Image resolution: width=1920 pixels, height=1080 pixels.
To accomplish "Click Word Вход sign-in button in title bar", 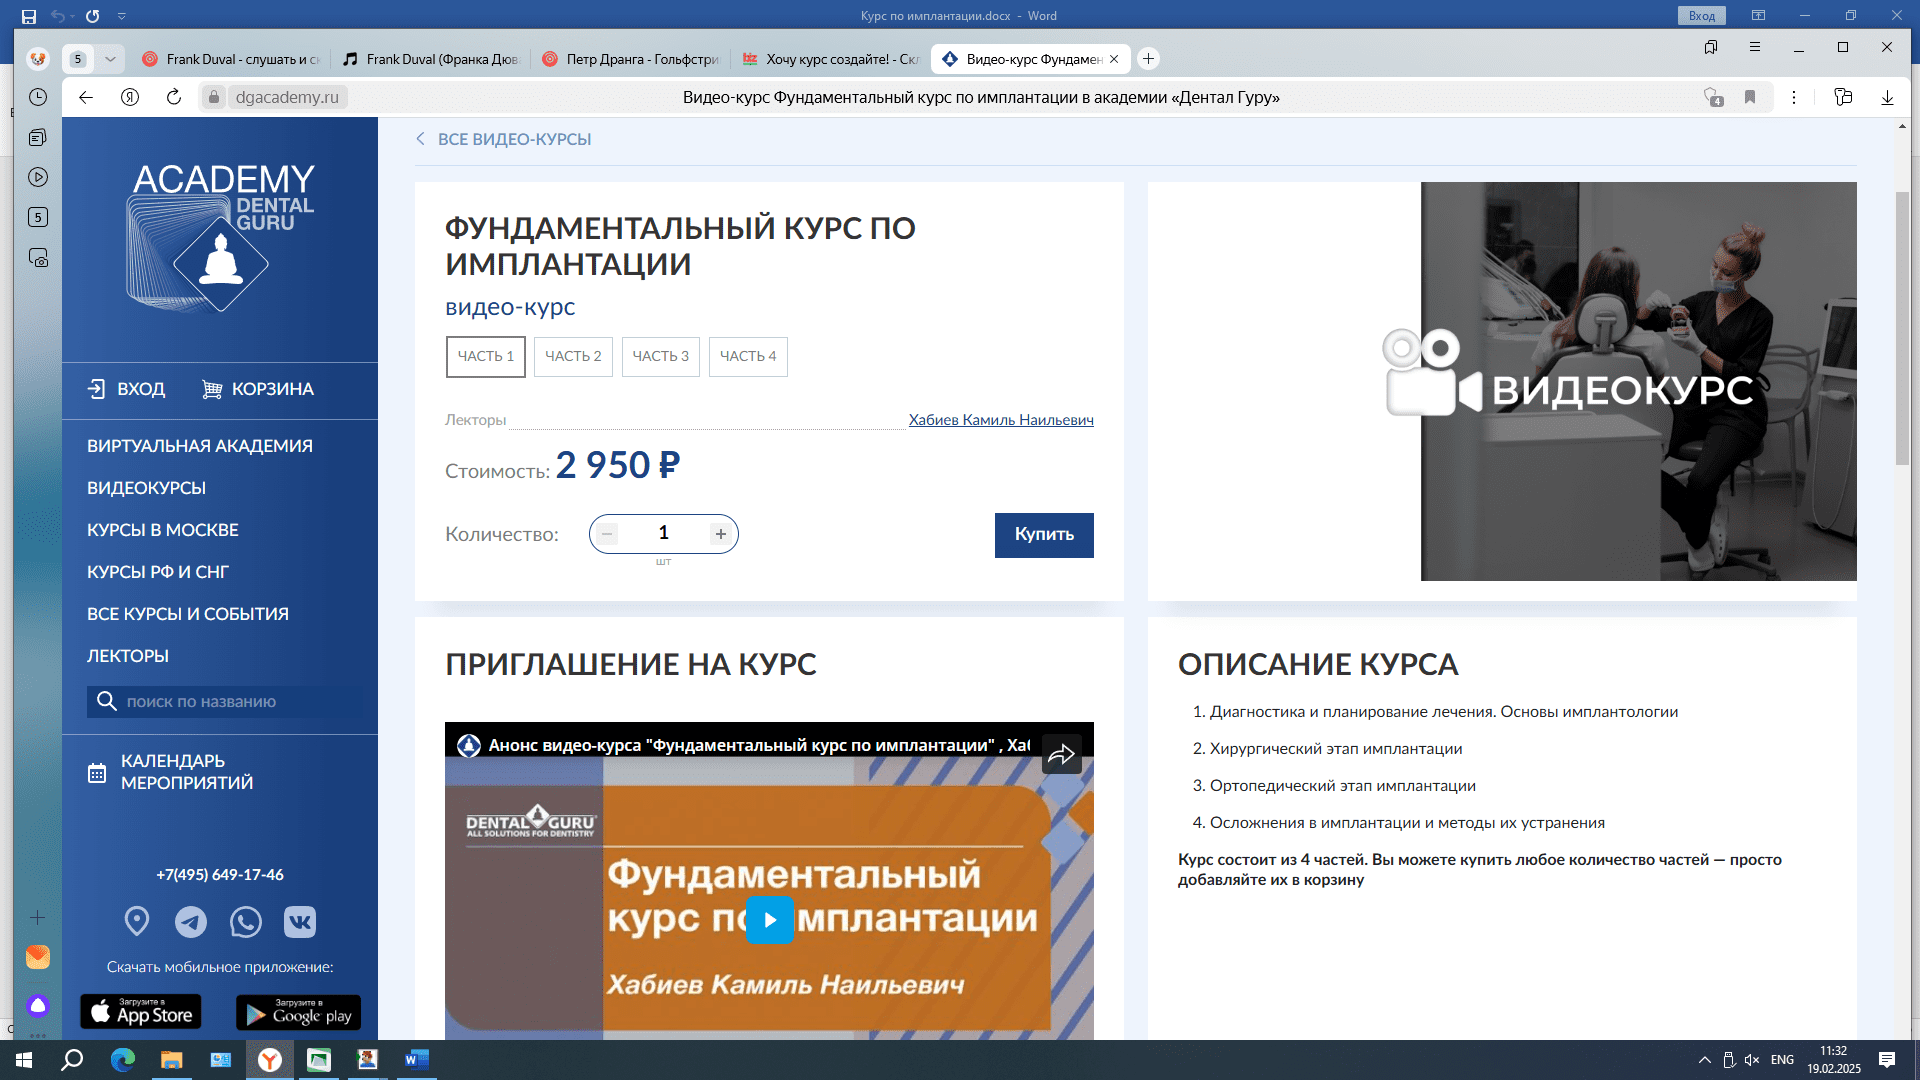I will [x=1702, y=16].
